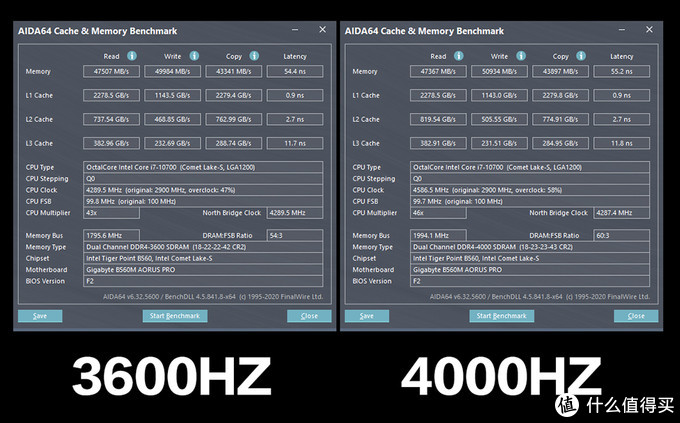The image size is (680, 423).
Task: Click Memory Type DDR4-4000 SDRAM field
Action: pos(530,247)
